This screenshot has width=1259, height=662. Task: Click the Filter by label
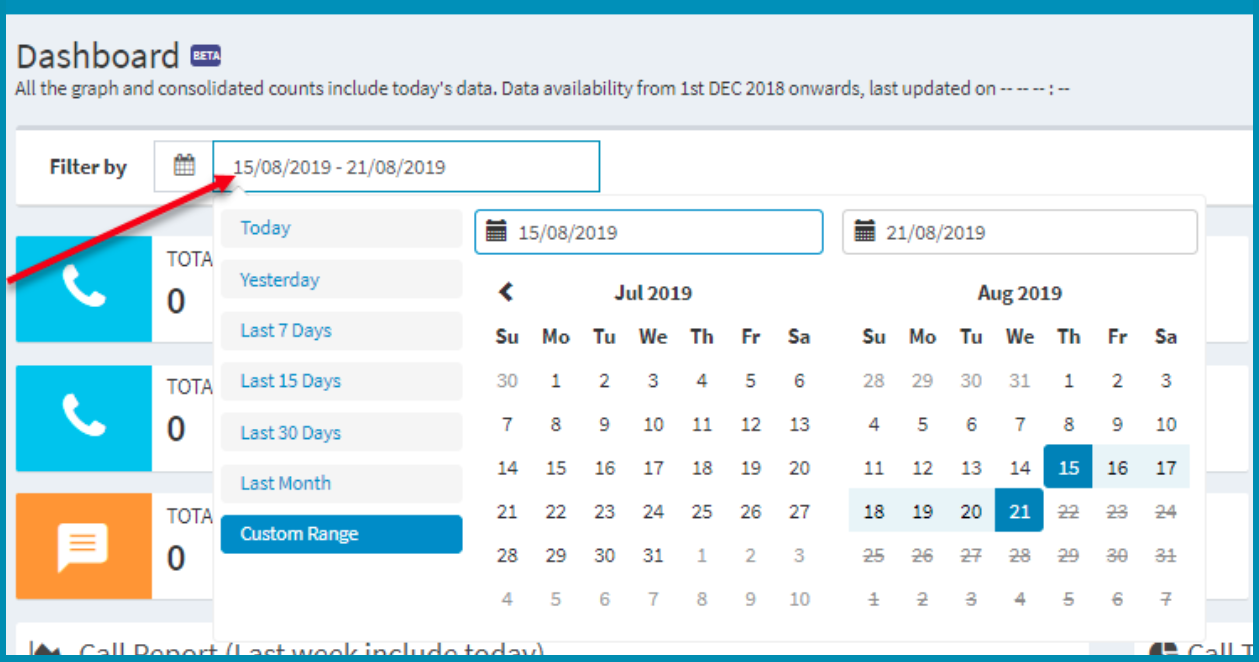tap(88, 167)
